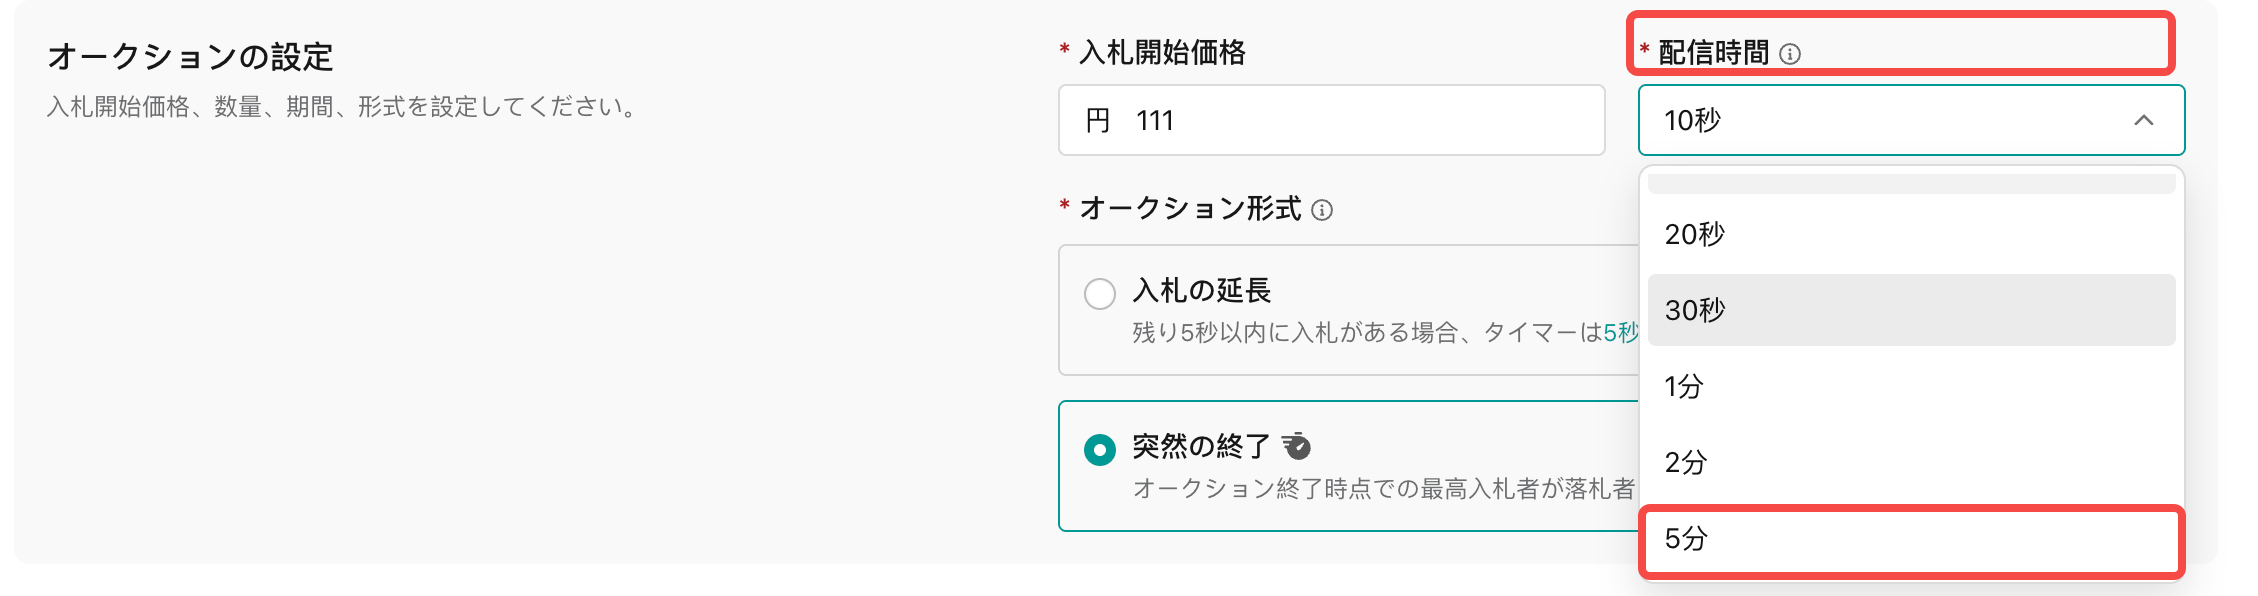Select the 5分 option in the dropdown
Screen dimensions: 2258x596
[x=1911, y=538]
